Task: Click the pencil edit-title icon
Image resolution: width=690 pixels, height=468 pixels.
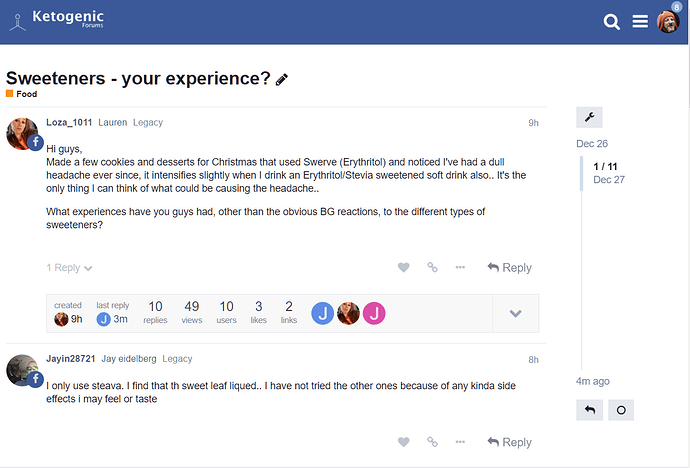Action: [x=282, y=79]
